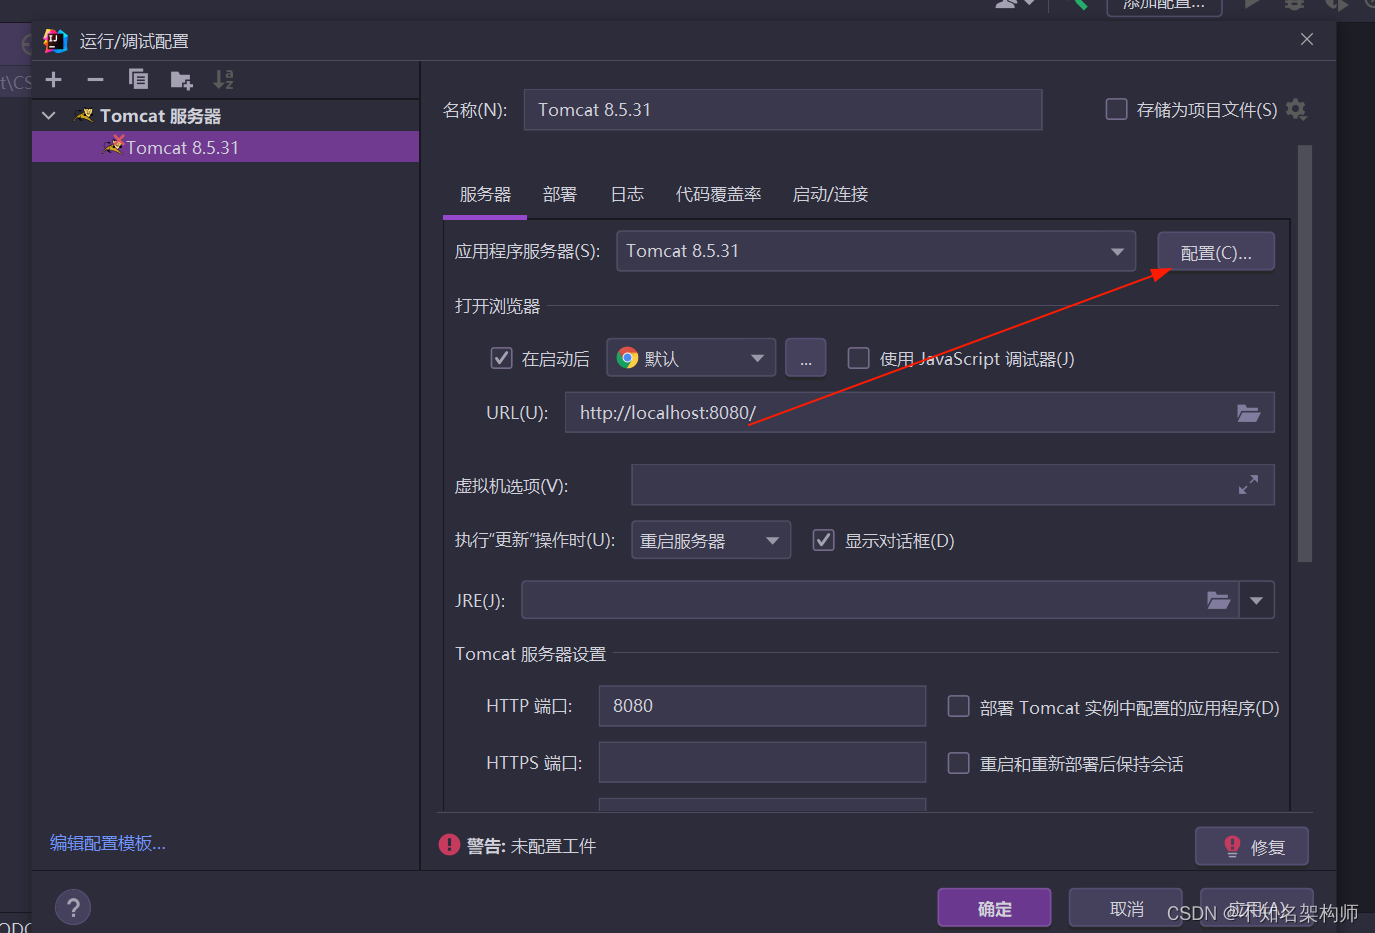Create a new configuration folder
Image resolution: width=1375 pixels, height=933 pixels.
coord(180,79)
